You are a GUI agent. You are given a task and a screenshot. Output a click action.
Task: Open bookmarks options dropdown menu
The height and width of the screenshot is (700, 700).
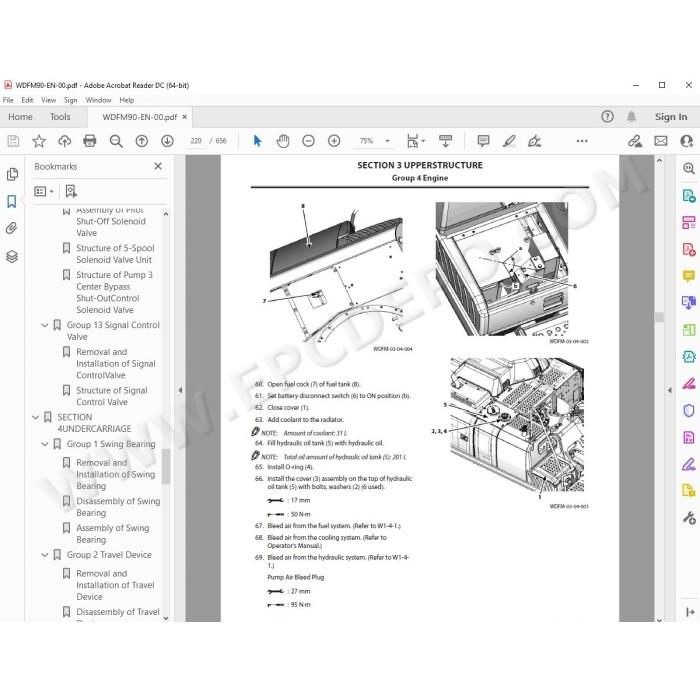click(x=44, y=192)
